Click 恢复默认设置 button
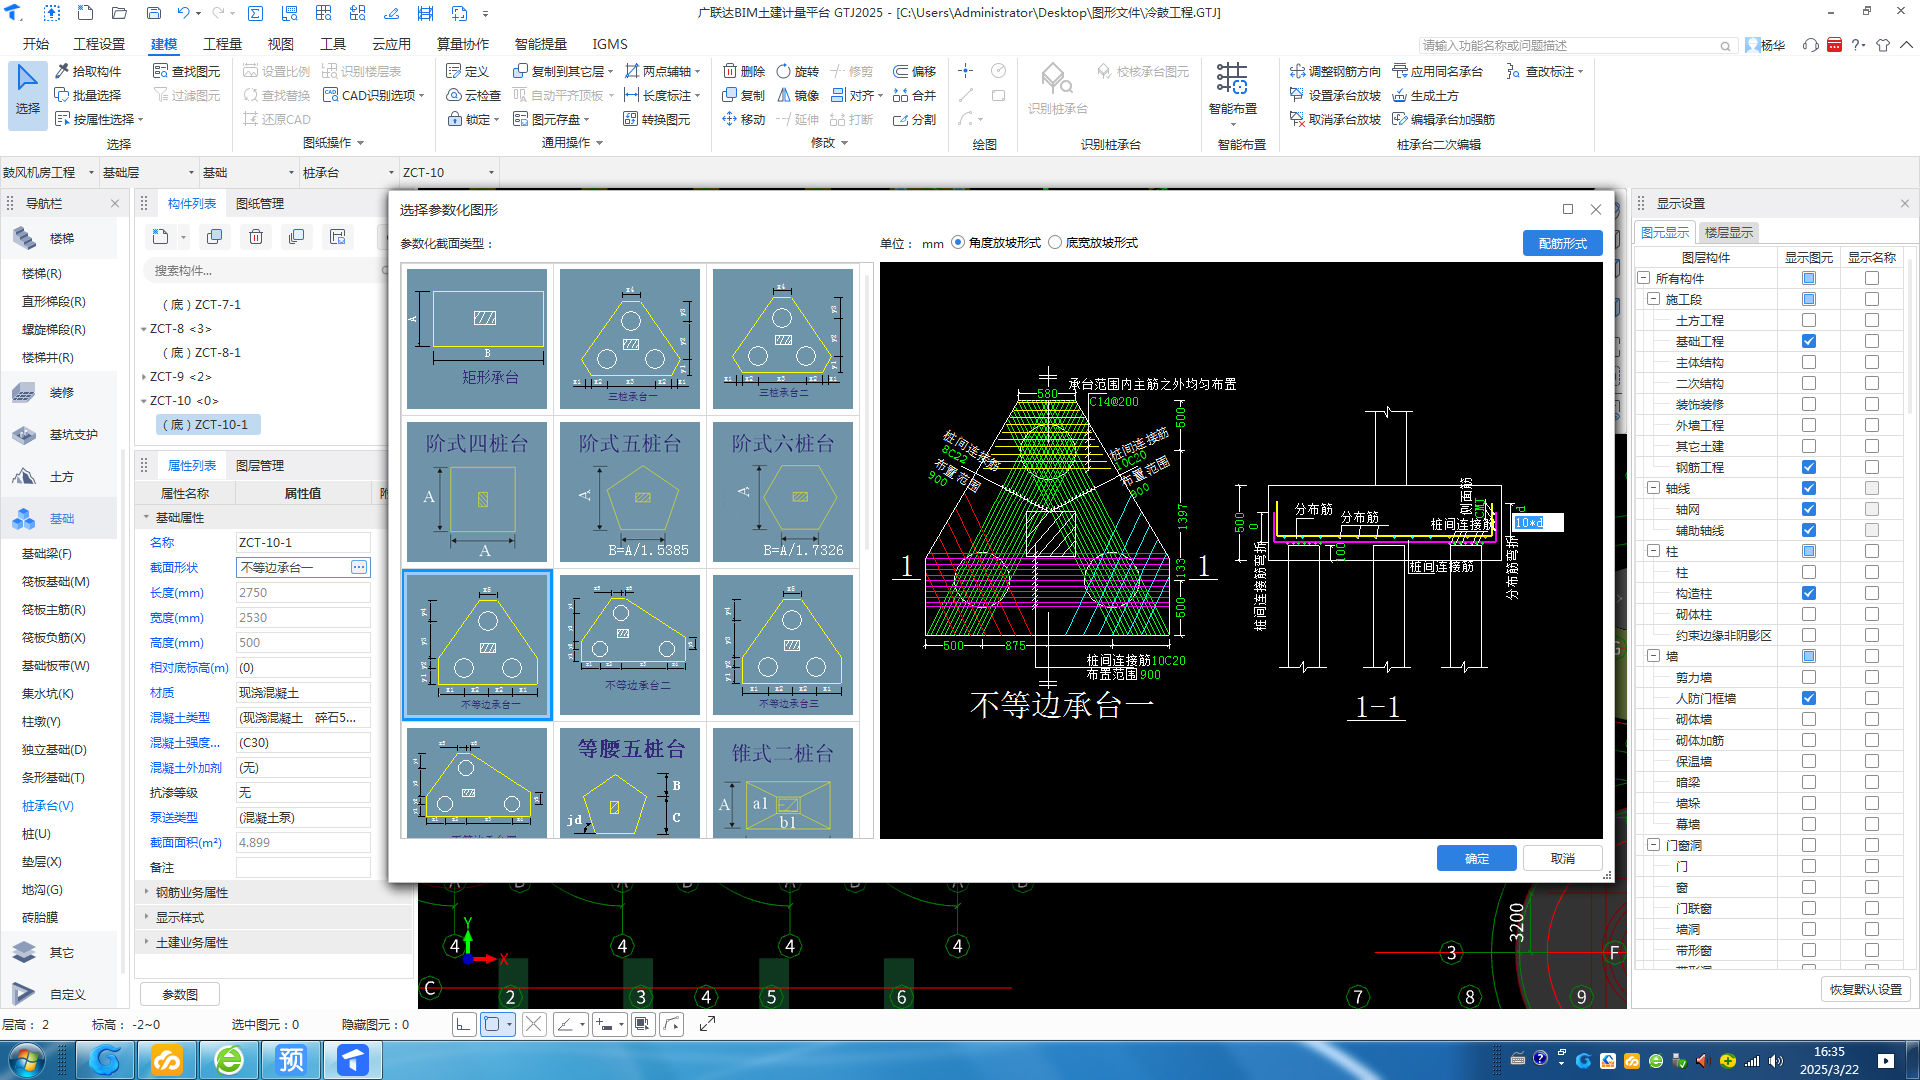 pos(1866,990)
